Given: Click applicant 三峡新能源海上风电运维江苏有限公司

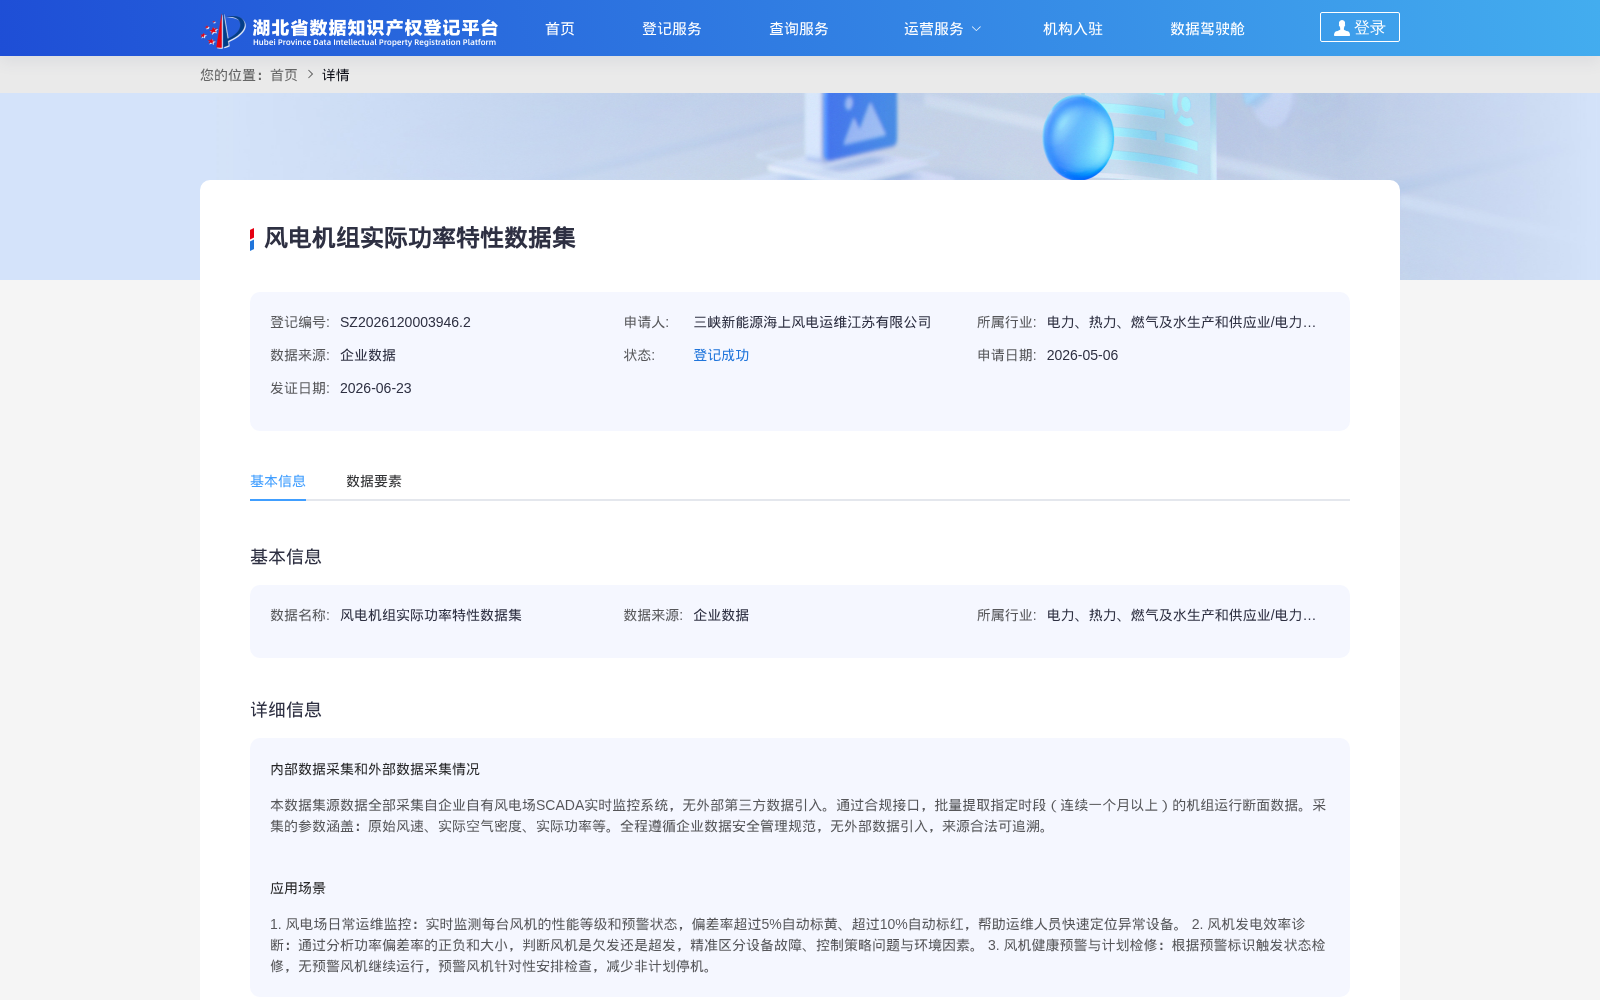Looking at the screenshot, I should 812,322.
